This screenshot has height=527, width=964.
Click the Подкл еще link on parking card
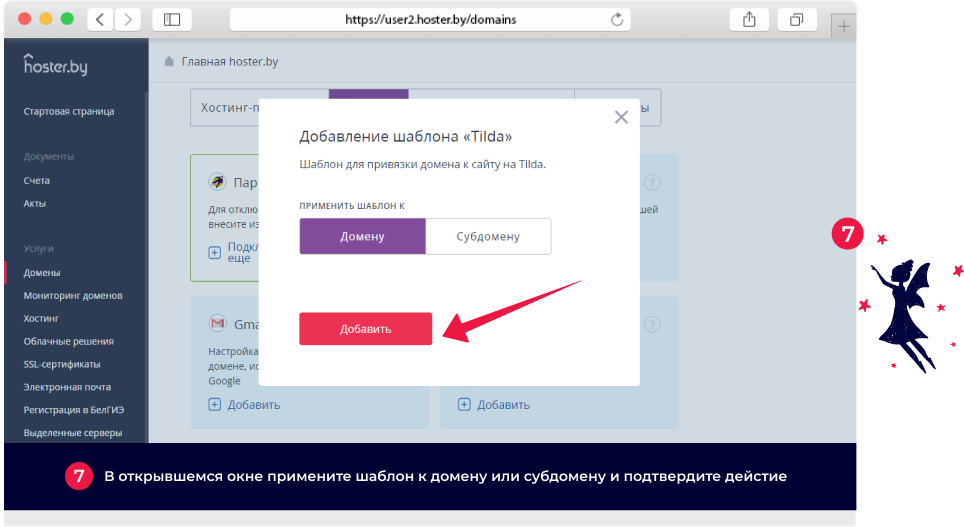click(243, 252)
